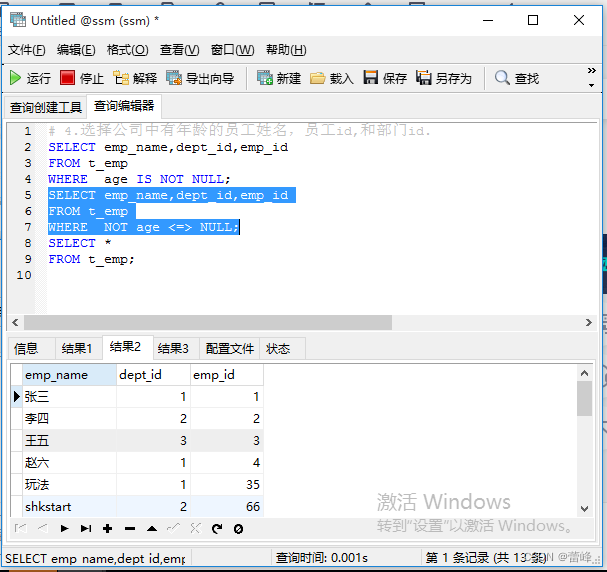This screenshot has width=607, height=572.
Task: Select the 赵六 cell
Action: [x=69, y=463]
